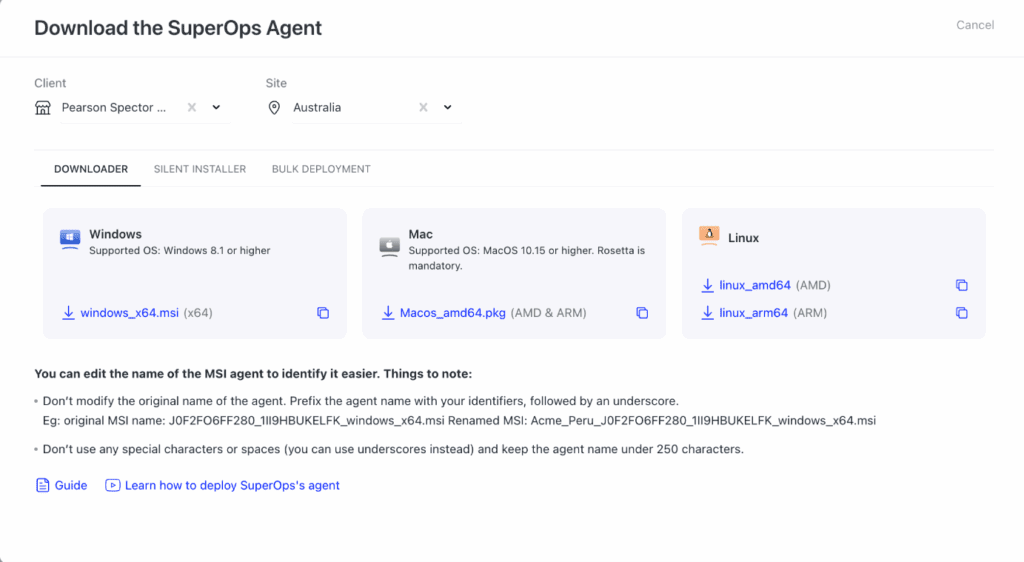Switch to the Bulk Deployment tab
The image size is (1024, 562).
tap(321, 169)
